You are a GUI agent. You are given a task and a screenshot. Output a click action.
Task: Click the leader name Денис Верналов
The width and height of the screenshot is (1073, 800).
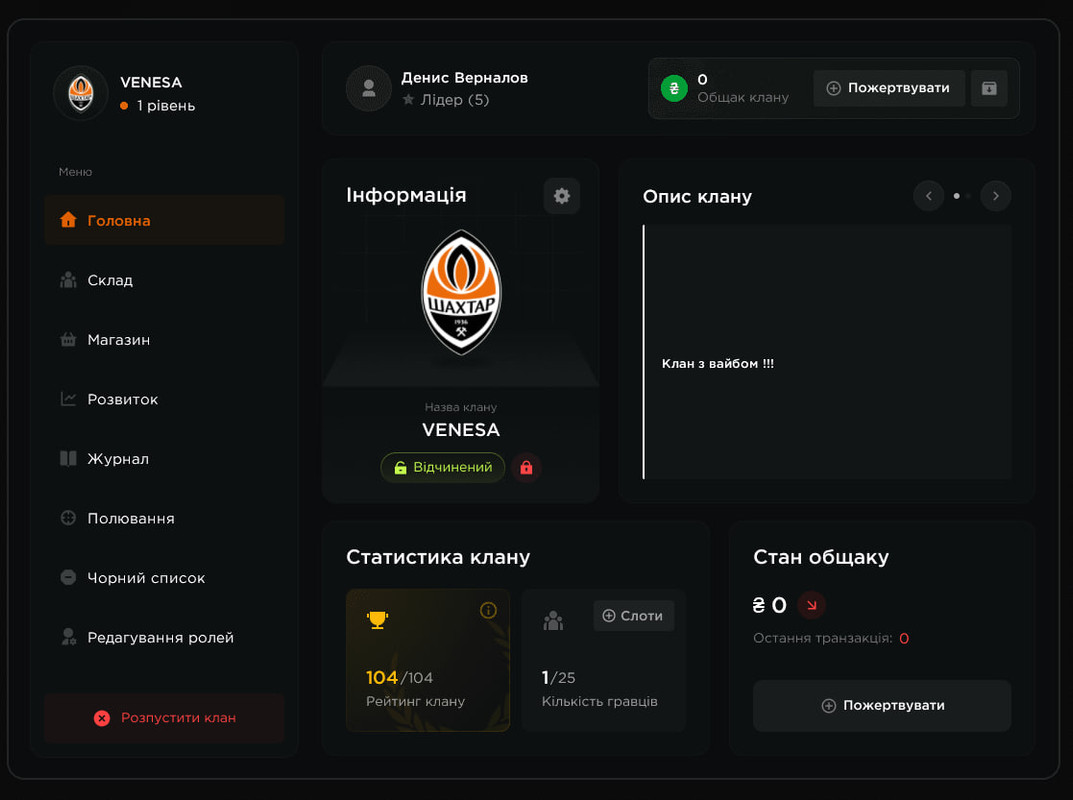click(x=465, y=78)
